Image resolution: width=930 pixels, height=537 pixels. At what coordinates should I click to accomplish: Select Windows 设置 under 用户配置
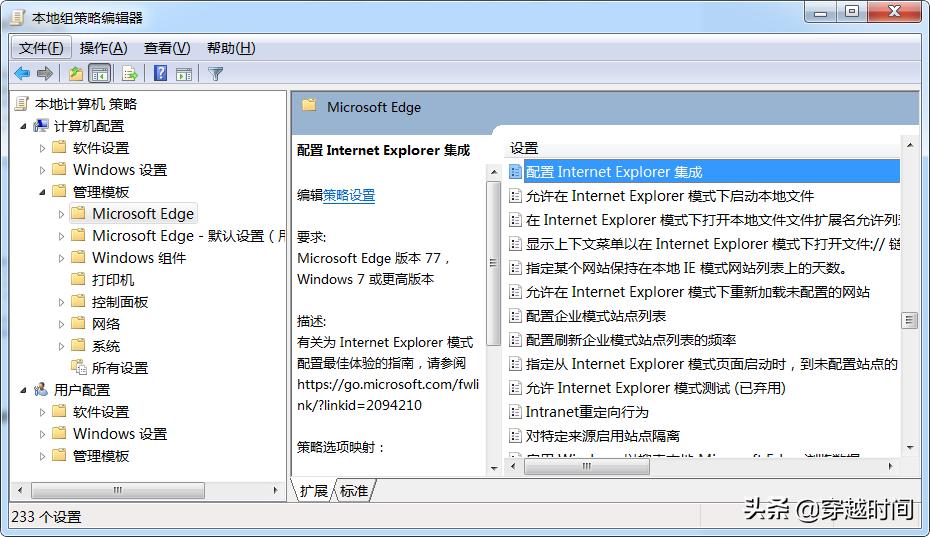click(x=120, y=434)
